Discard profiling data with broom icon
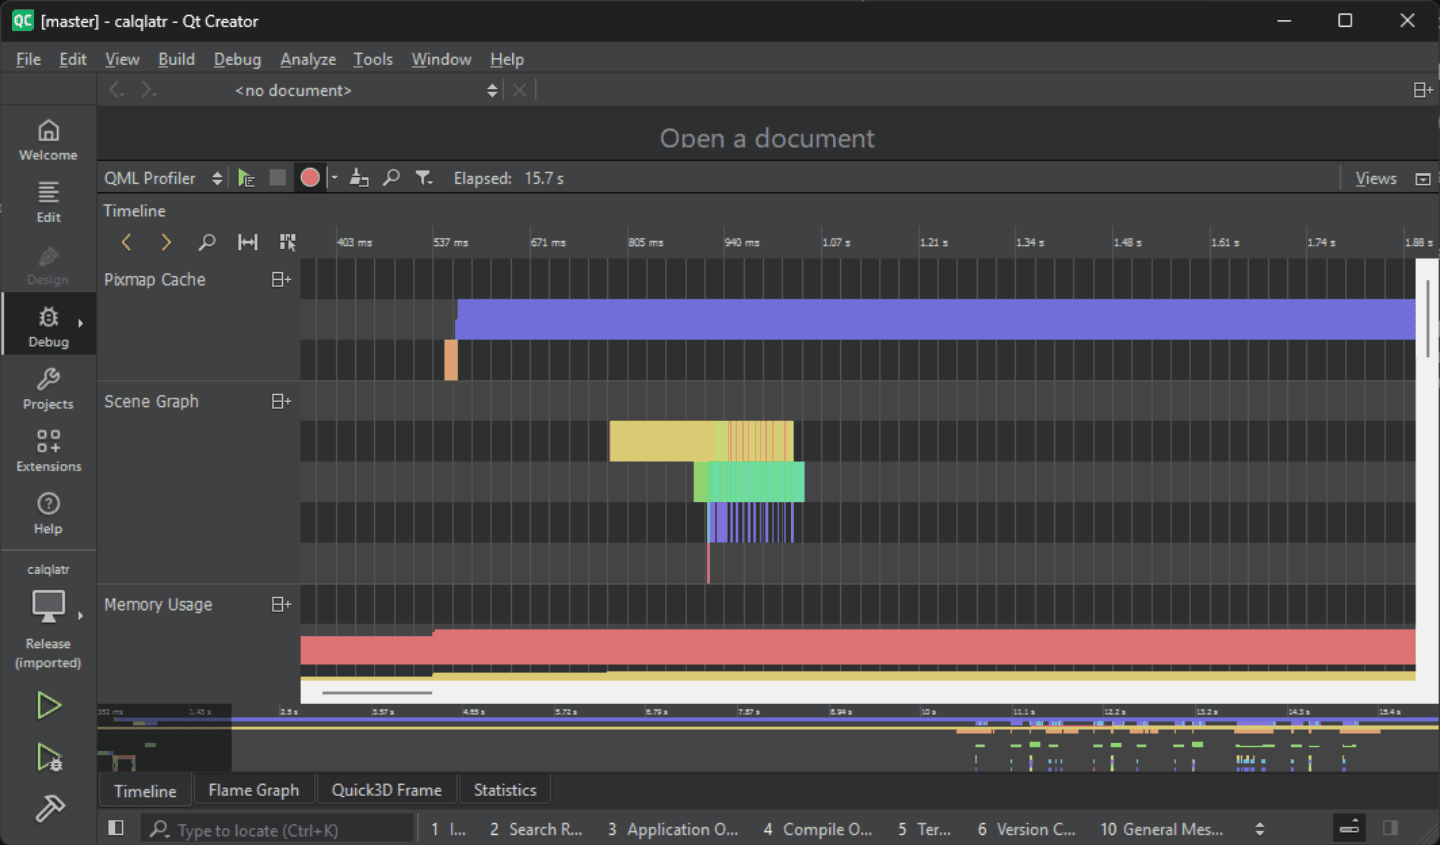The height and width of the screenshot is (845, 1440). coord(359,178)
